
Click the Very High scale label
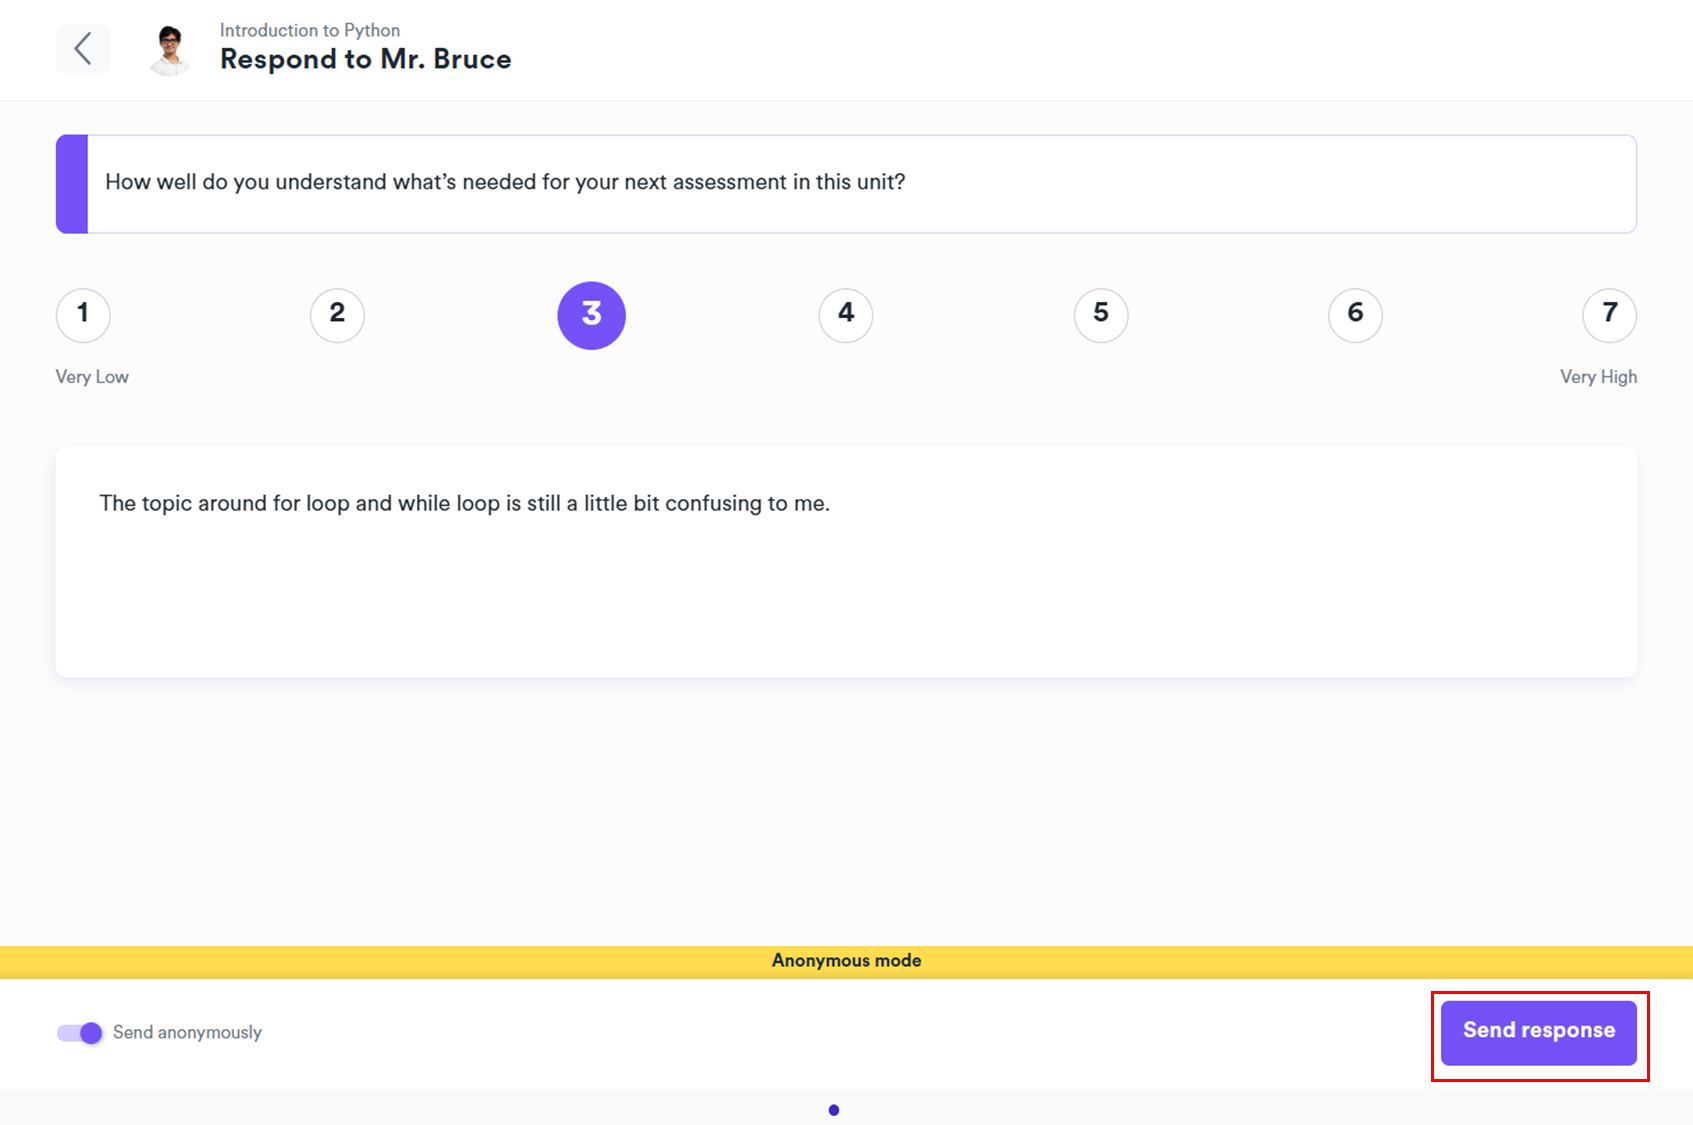click(x=1598, y=377)
